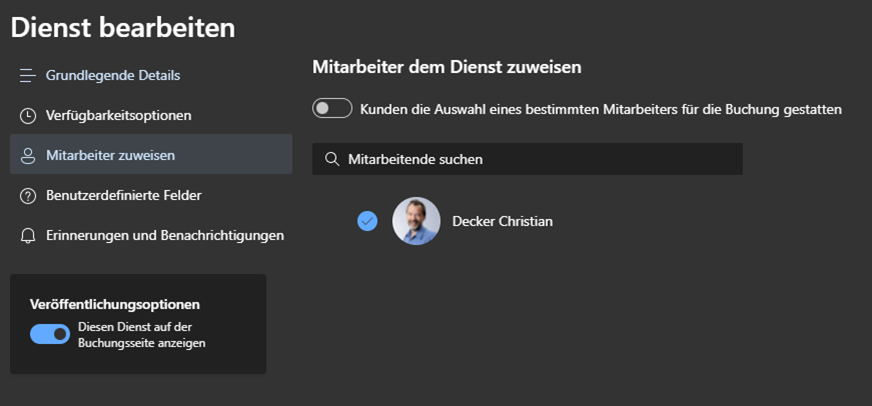Select the name Decker Christian
This screenshot has width=872, height=406.
click(502, 221)
